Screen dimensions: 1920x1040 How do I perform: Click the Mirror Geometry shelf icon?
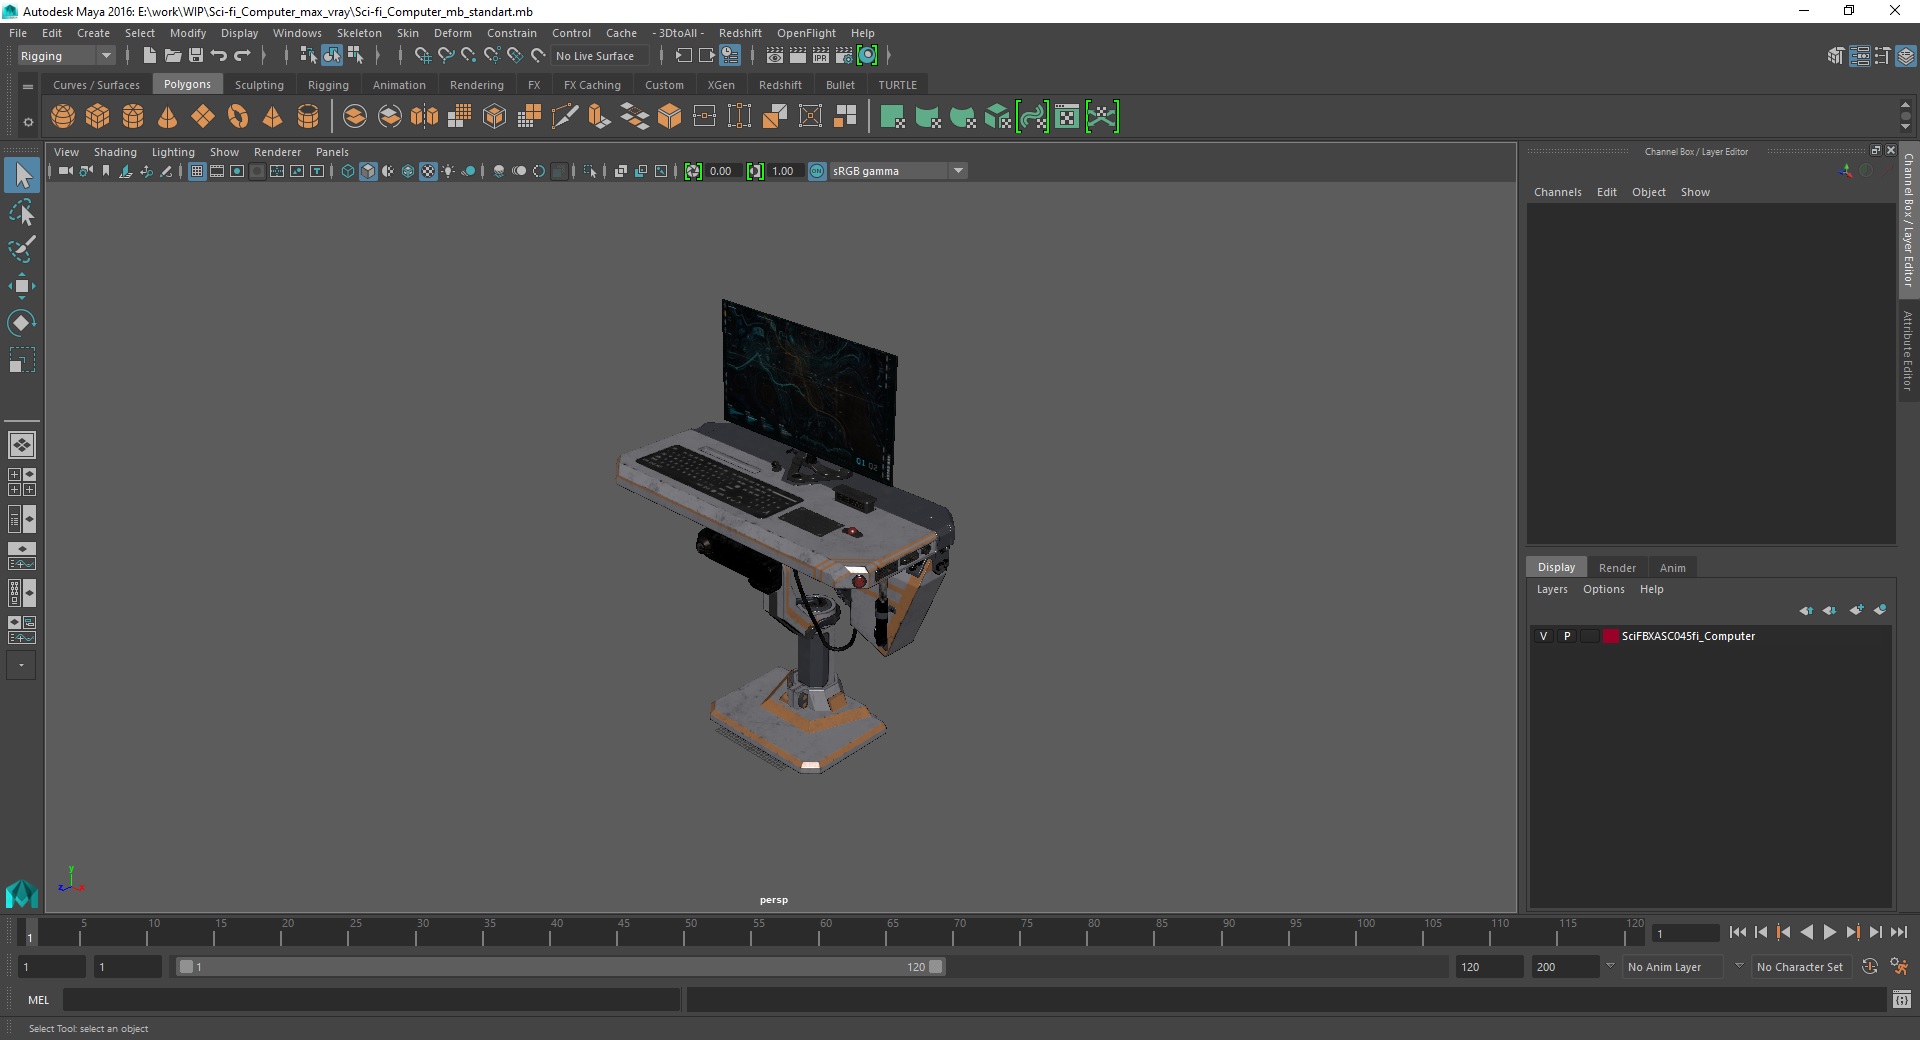(x=424, y=117)
